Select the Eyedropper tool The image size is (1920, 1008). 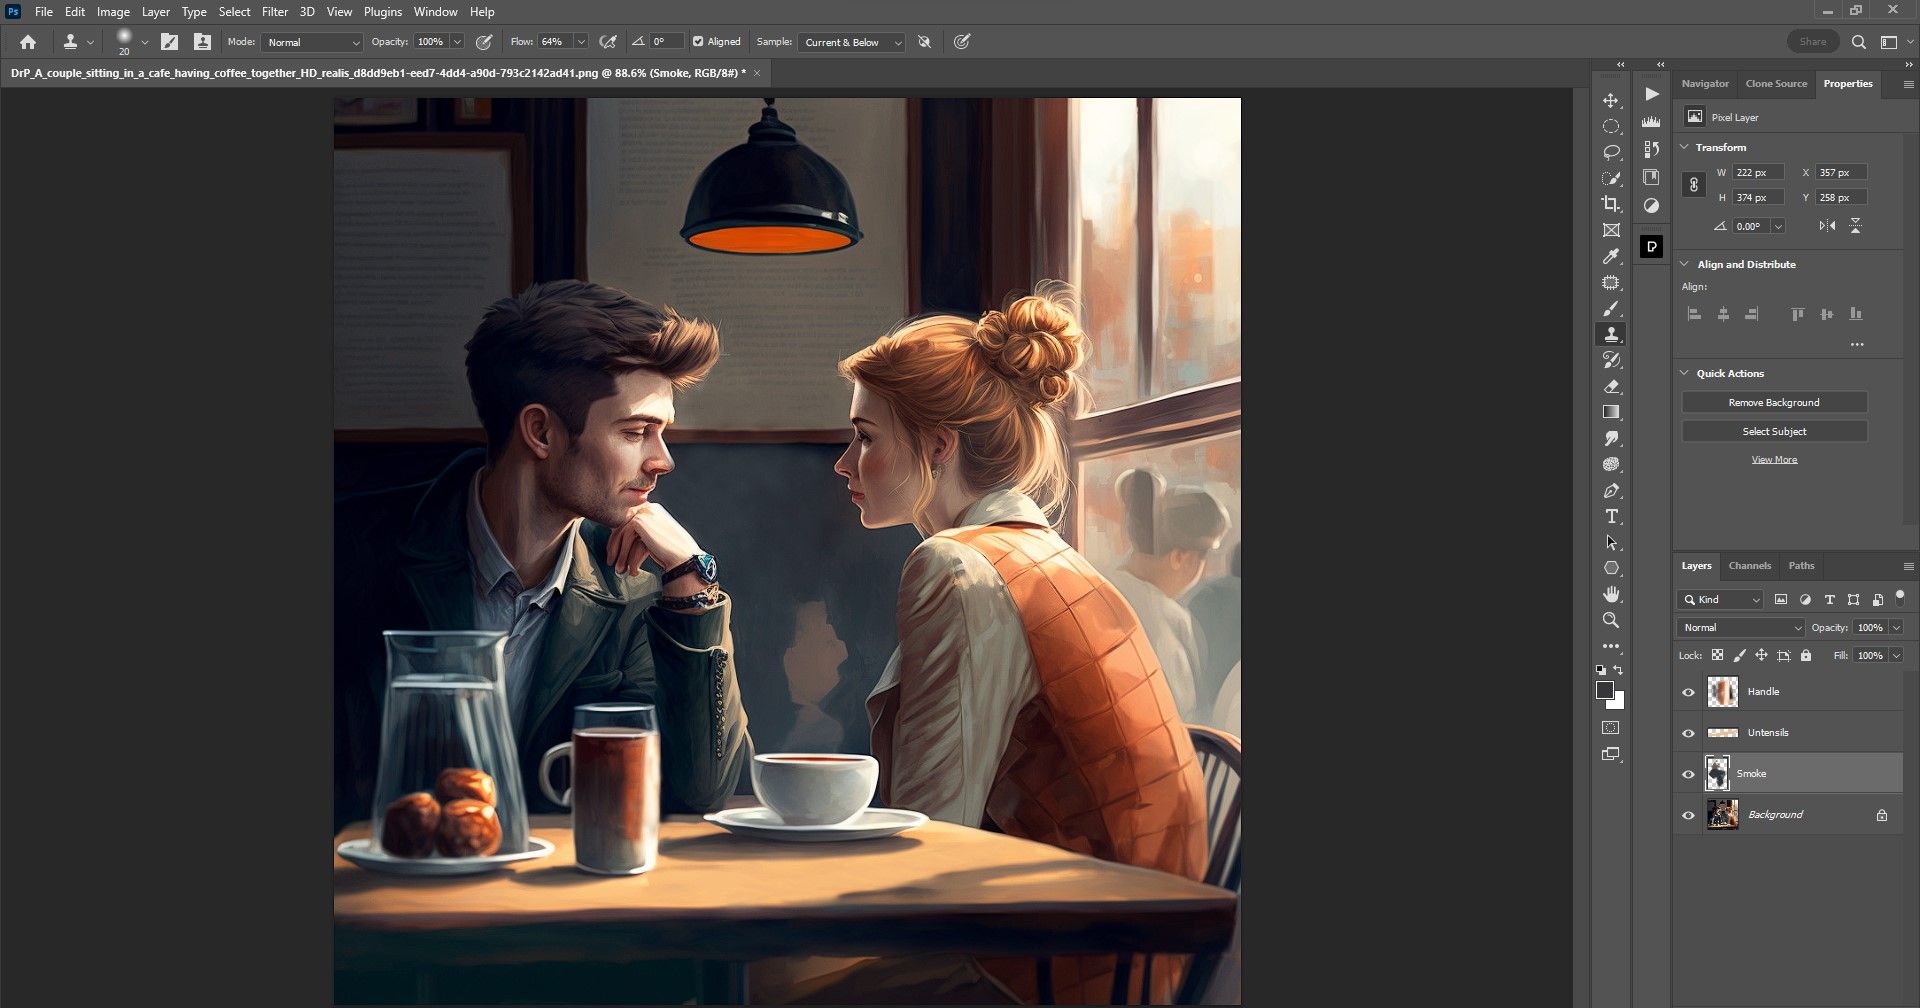click(1611, 257)
